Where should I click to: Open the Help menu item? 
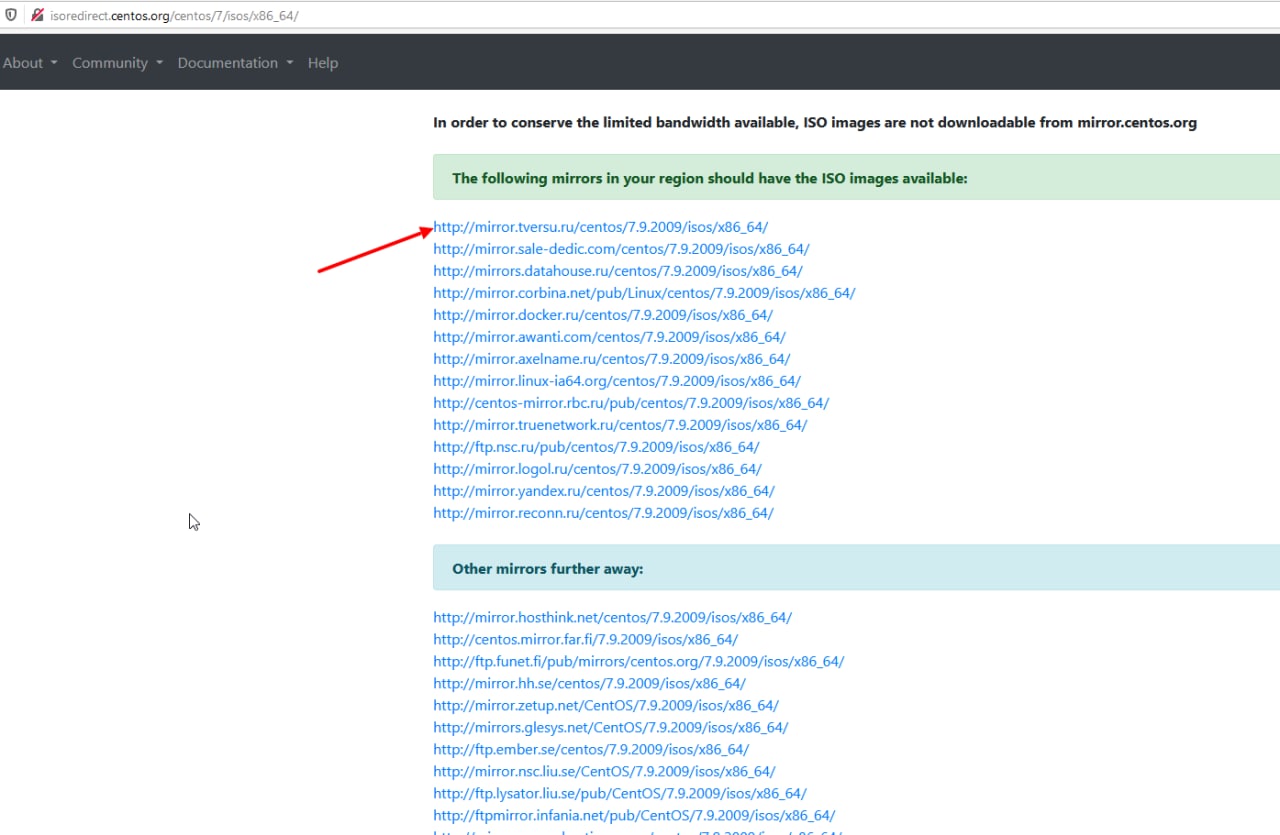[323, 63]
